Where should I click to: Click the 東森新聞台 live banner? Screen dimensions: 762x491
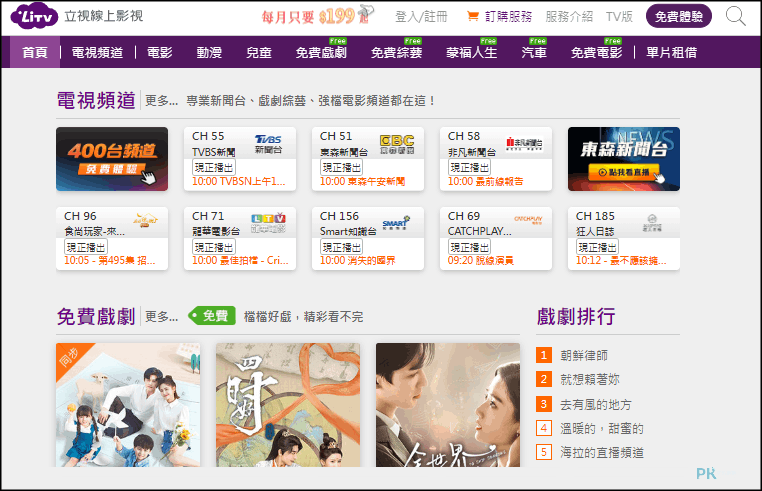point(623,159)
